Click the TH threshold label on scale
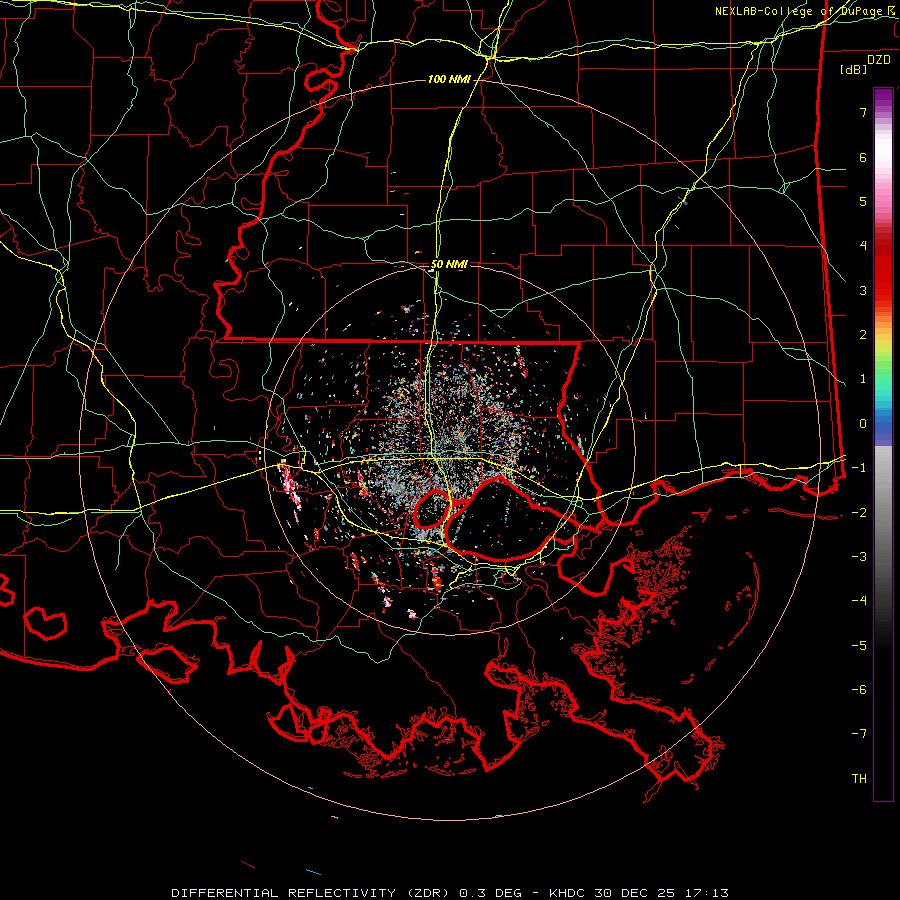Screen dimensions: 900x900 click(859, 779)
